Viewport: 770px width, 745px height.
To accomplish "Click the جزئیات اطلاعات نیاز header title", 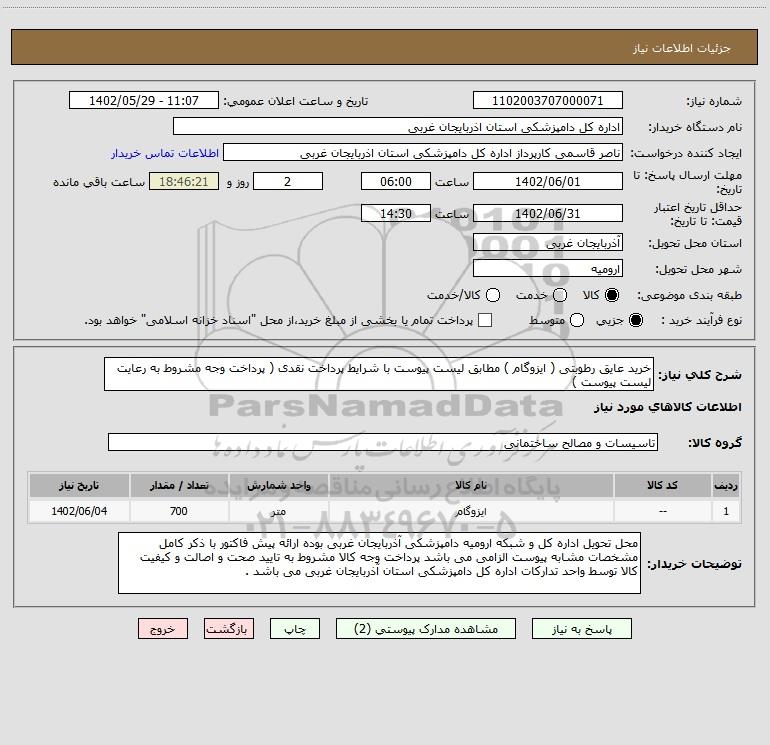I will click(x=682, y=48).
